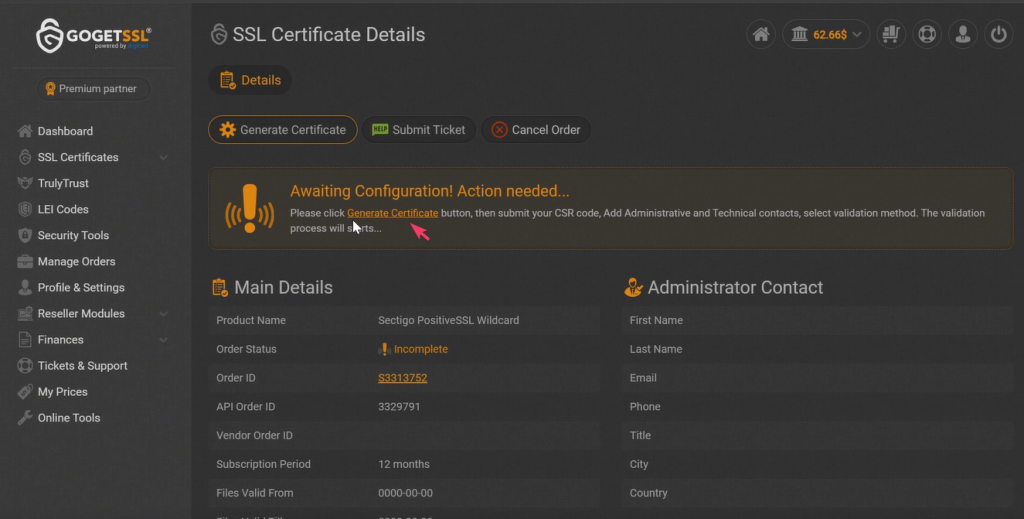Open the shopping cart icon
Image resolution: width=1024 pixels, height=519 pixels.
[x=891, y=35]
